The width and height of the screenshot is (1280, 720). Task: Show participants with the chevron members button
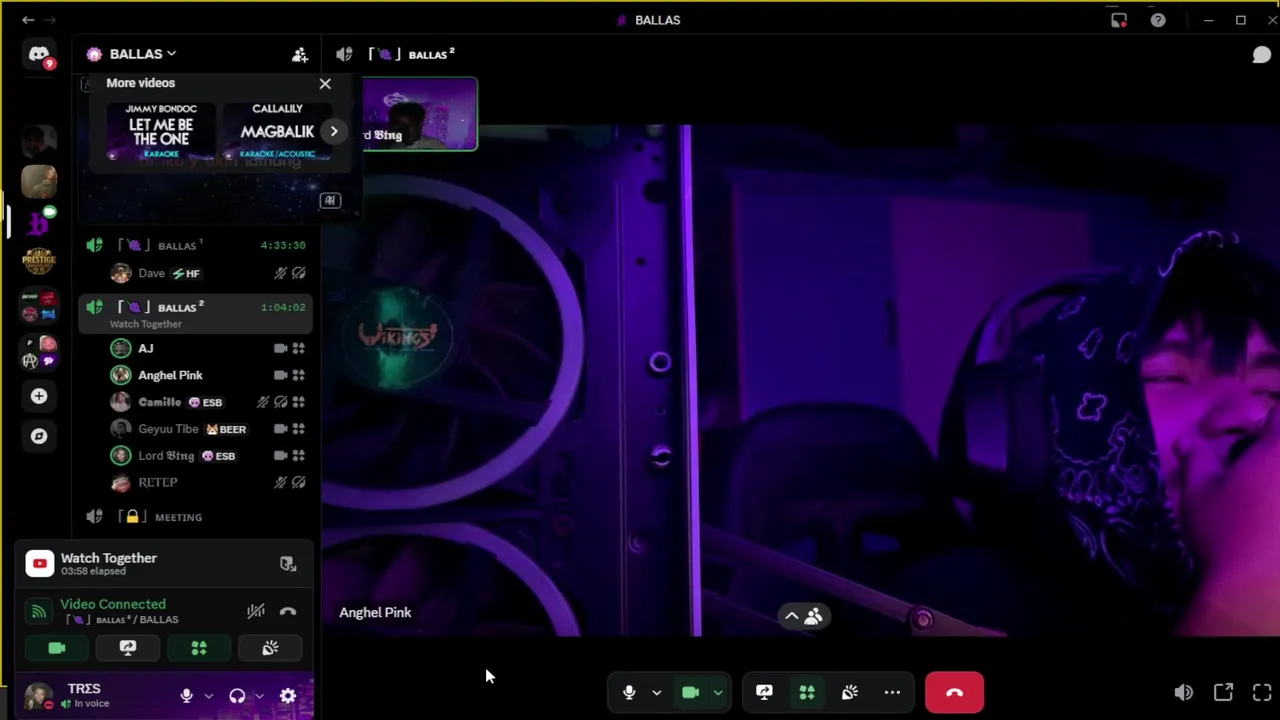(x=802, y=616)
